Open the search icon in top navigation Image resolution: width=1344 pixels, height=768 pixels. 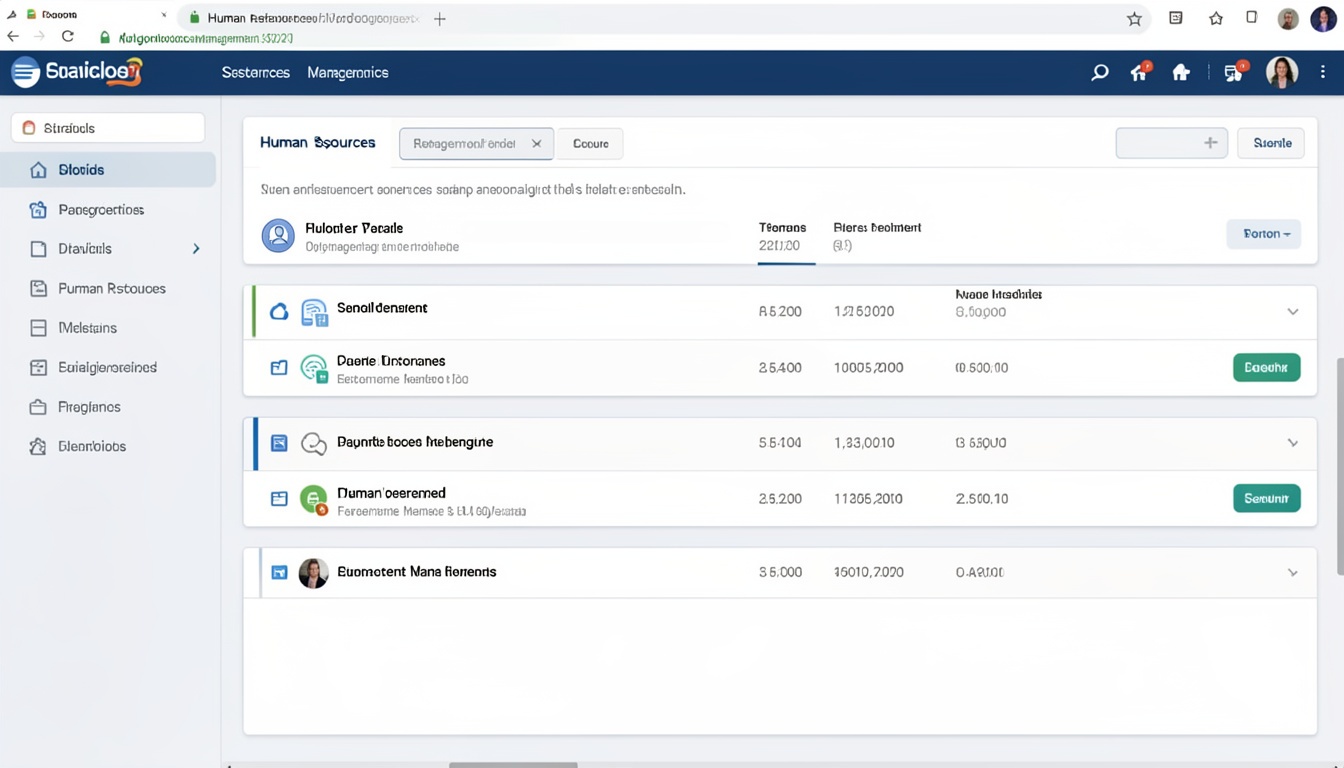coord(1099,72)
